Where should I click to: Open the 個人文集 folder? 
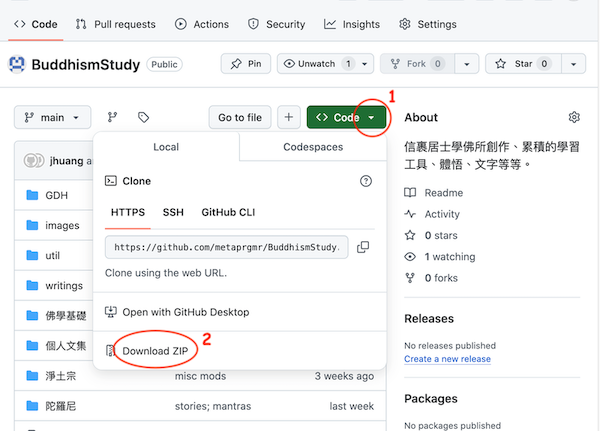[65, 346]
